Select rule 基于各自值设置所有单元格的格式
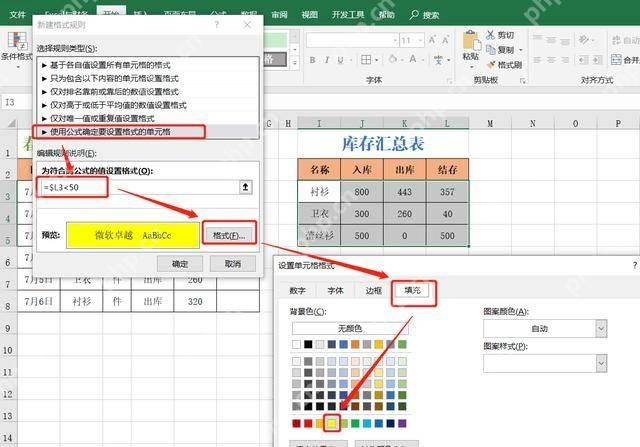Image resolution: width=640 pixels, height=447 pixels. click(148, 65)
